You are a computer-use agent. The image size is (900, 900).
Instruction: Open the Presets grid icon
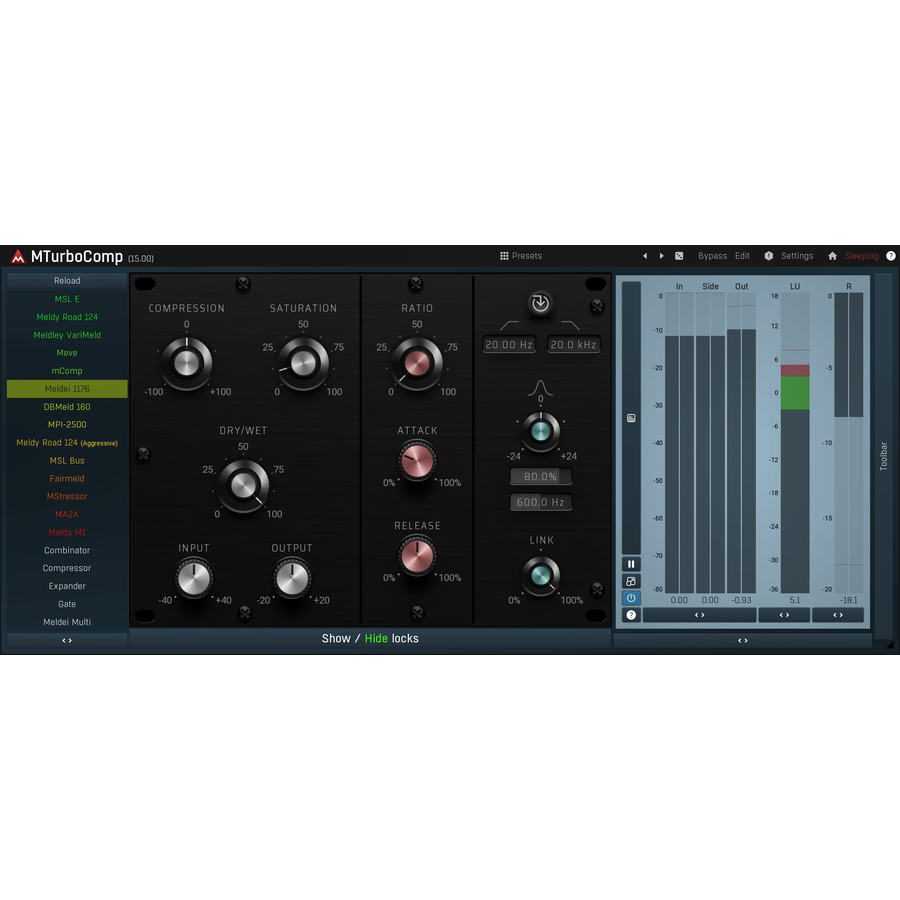pyautogui.click(x=504, y=256)
